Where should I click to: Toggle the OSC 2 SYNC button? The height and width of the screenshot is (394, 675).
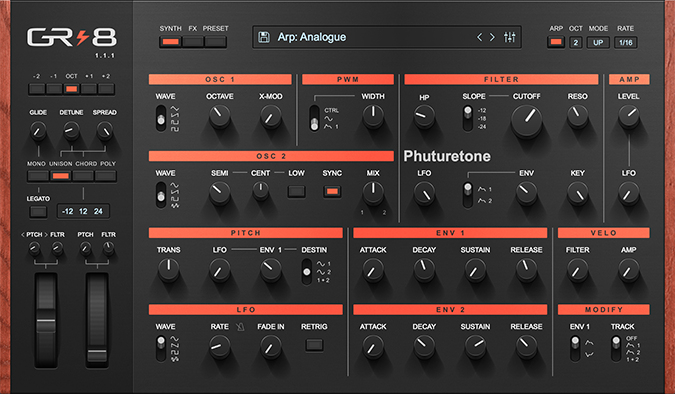pos(332,192)
